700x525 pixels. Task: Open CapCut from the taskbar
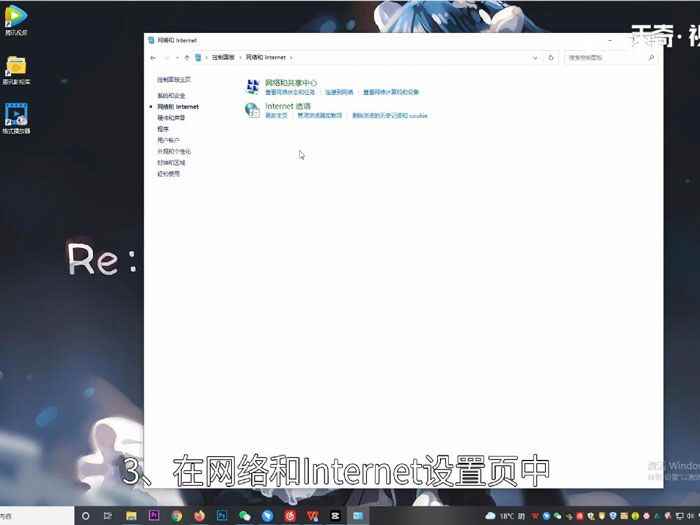pyautogui.click(x=335, y=516)
